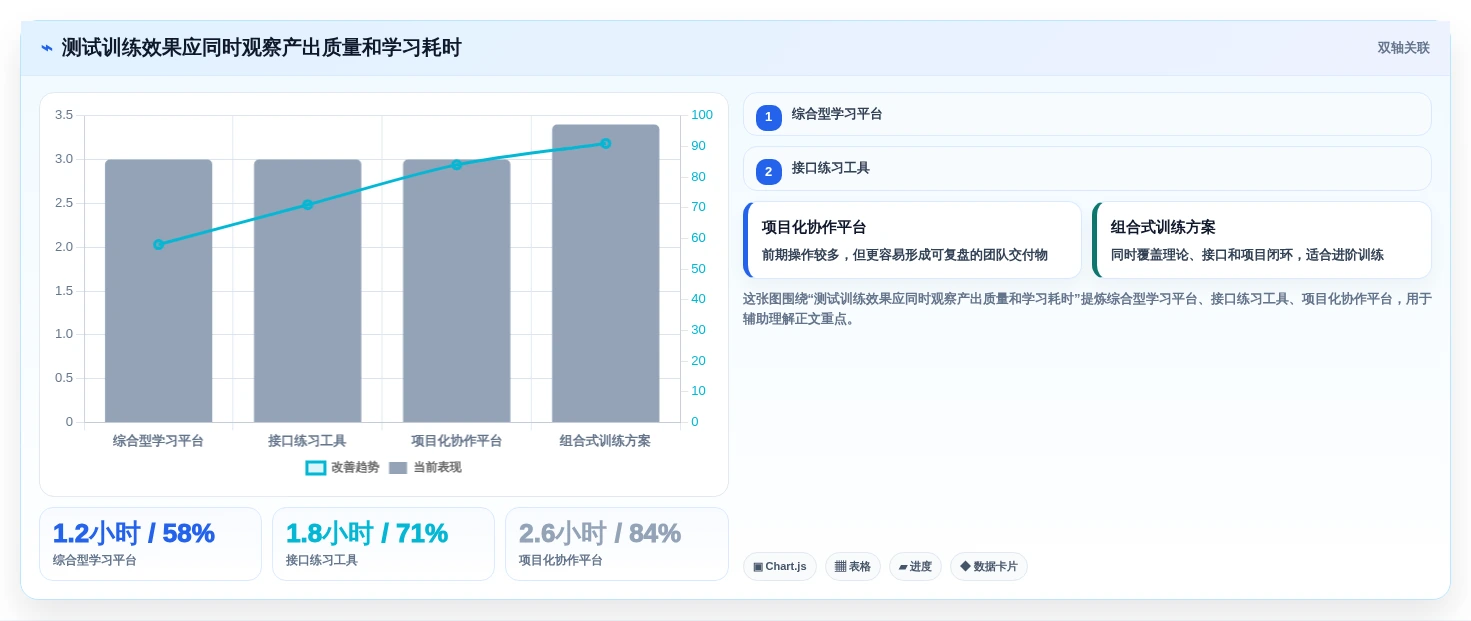Click the x-axis label 综合型学习平台
1471x621 pixels.
tap(158, 441)
